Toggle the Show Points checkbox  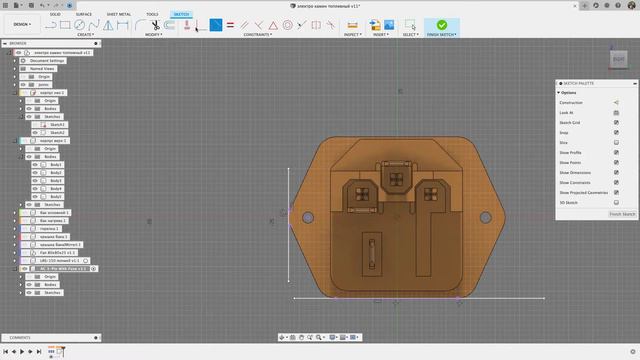tap(616, 162)
